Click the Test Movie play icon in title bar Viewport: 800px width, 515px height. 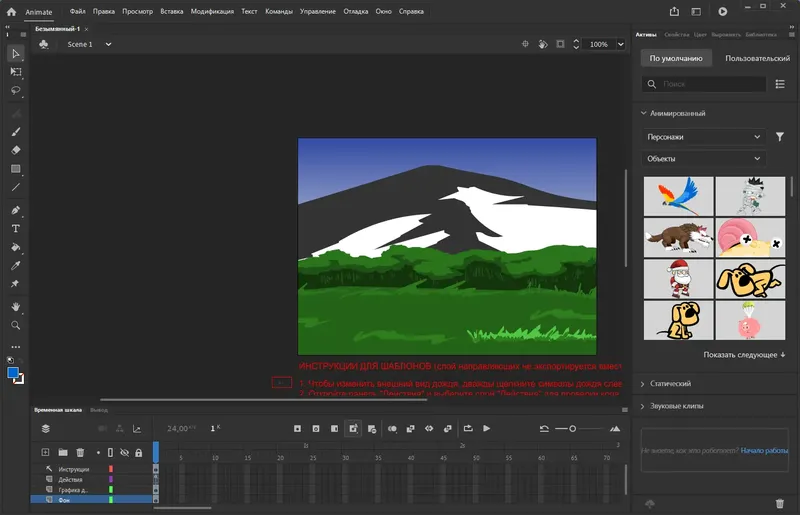(722, 11)
